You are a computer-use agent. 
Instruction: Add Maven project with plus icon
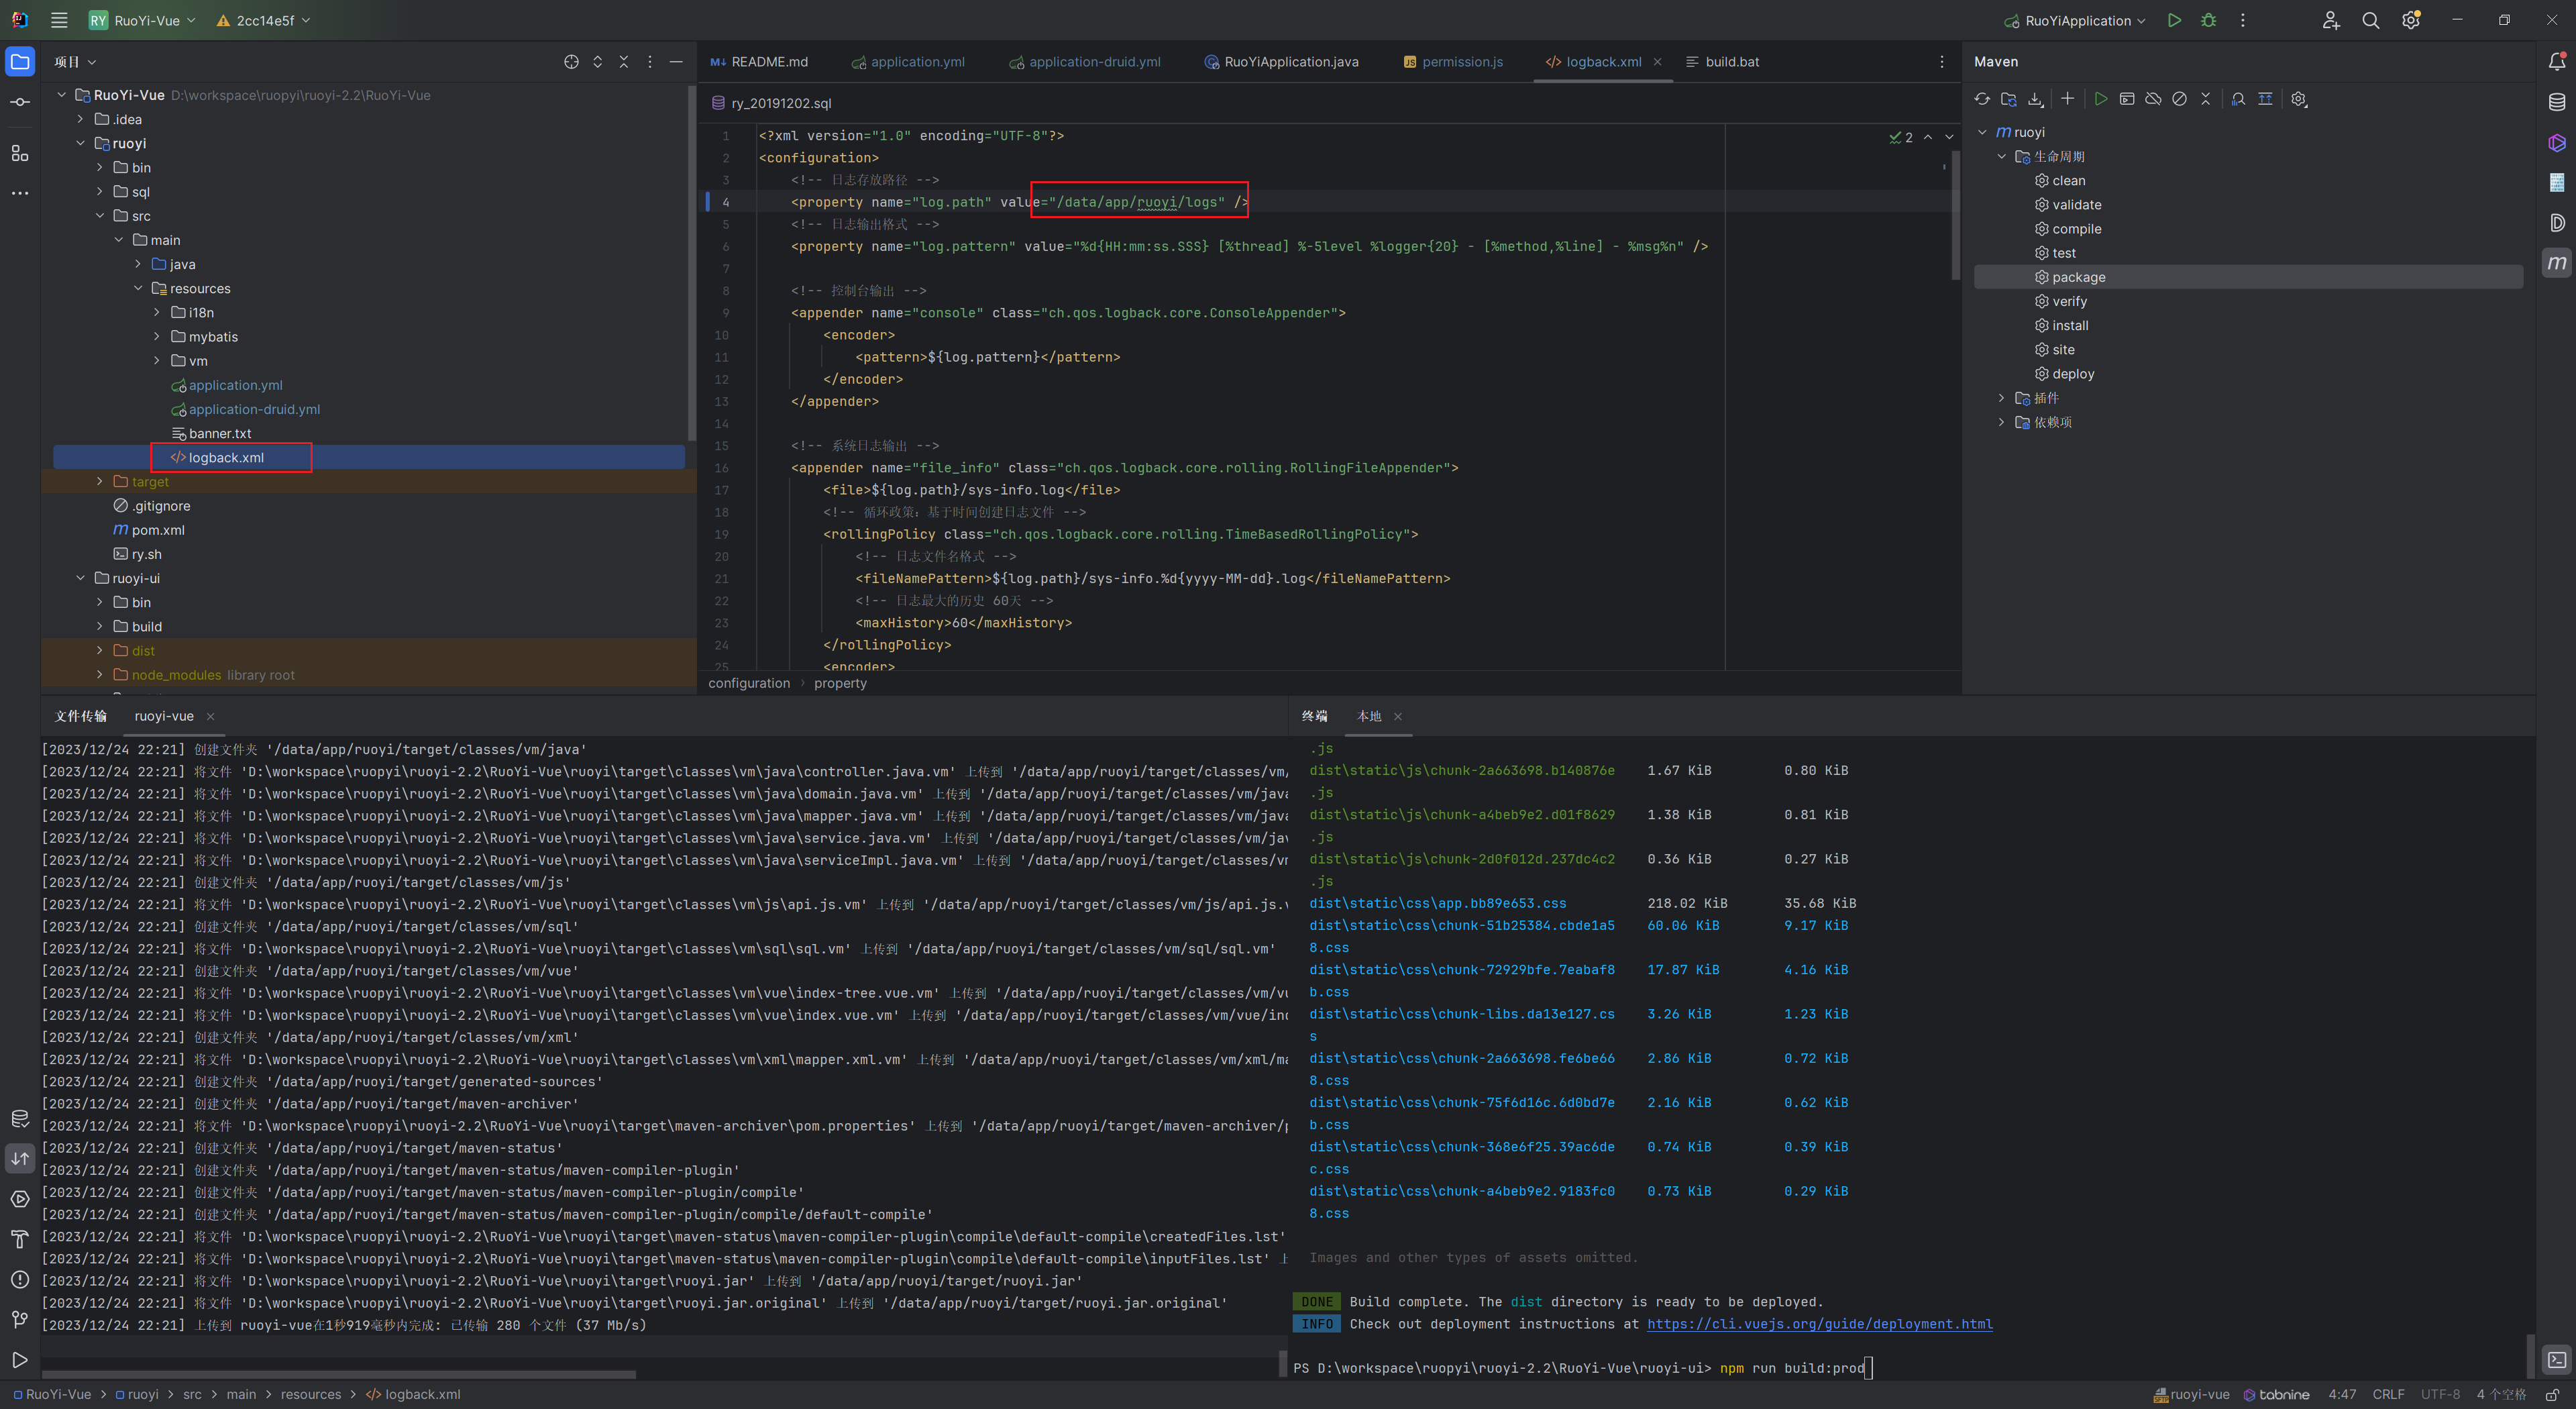[2067, 99]
